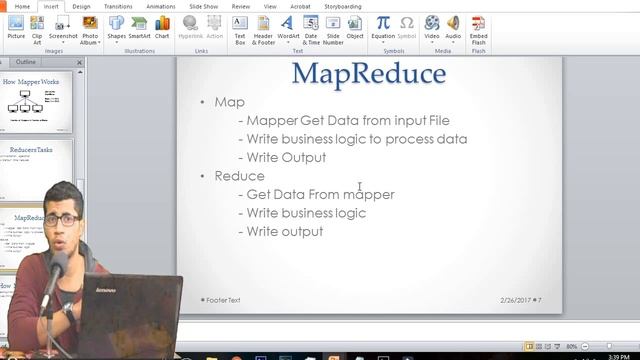Create a new Photo Album
This screenshot has width=640, height=360.
point(90,30)
